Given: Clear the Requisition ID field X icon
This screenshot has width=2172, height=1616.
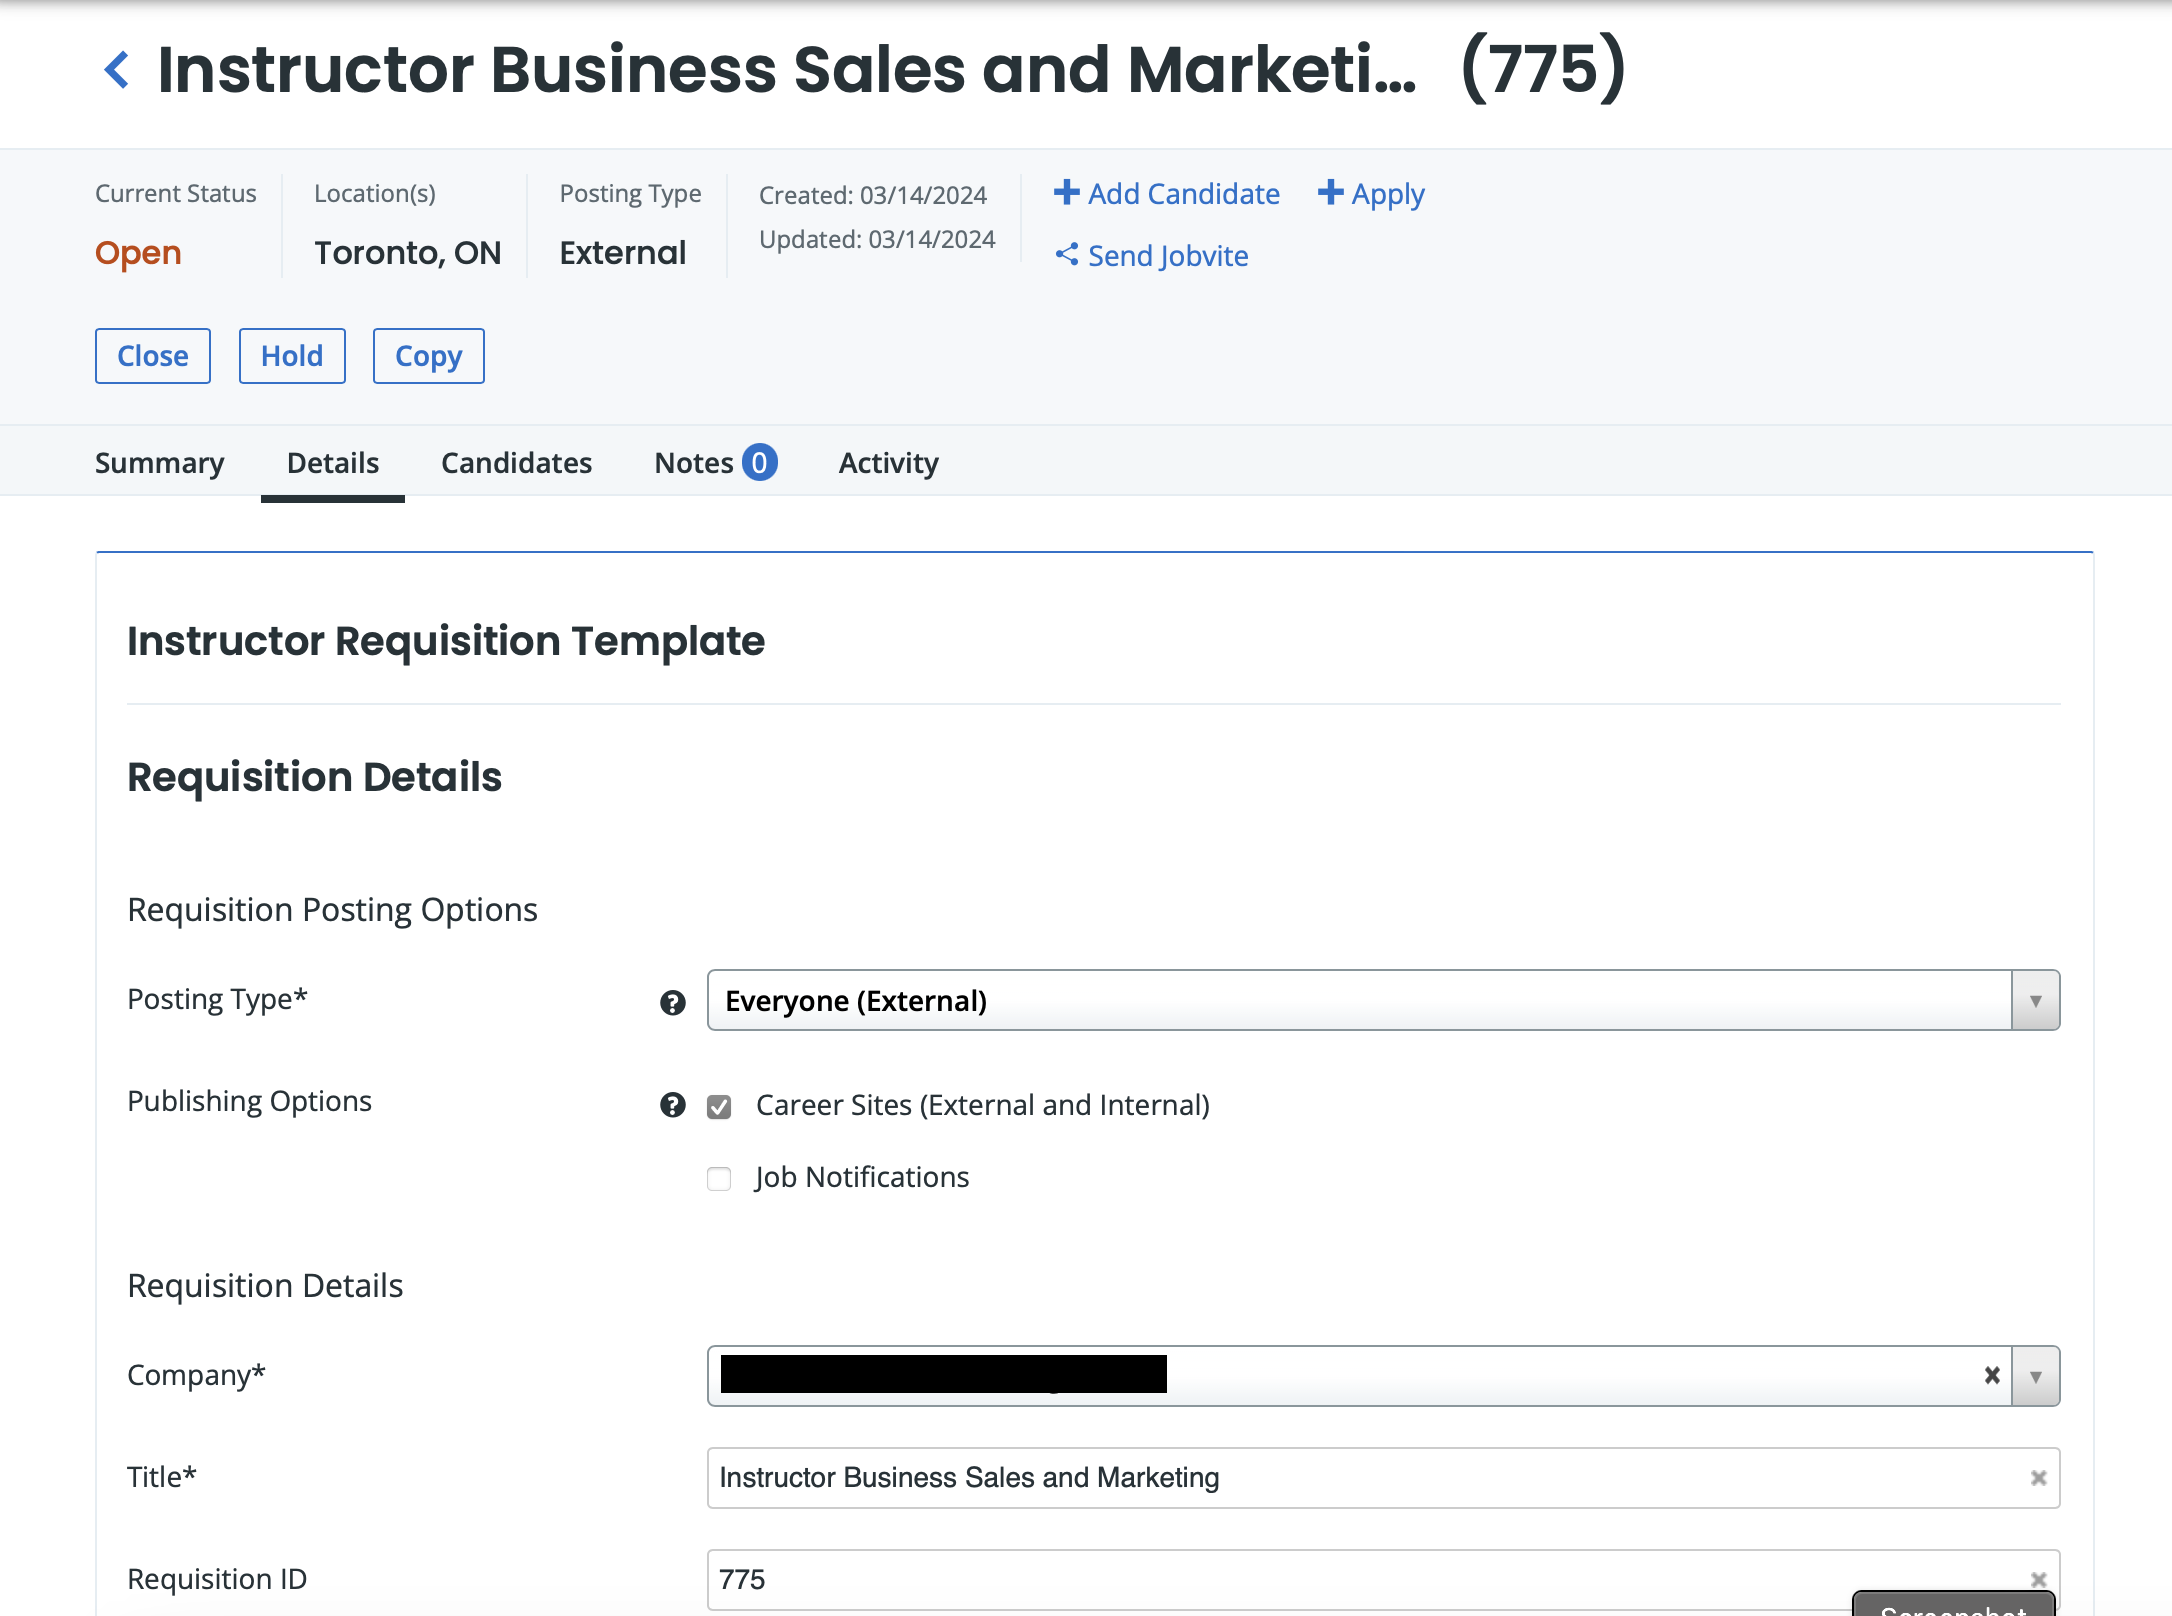Looking at the screenshot, I should point(2038,1579).
